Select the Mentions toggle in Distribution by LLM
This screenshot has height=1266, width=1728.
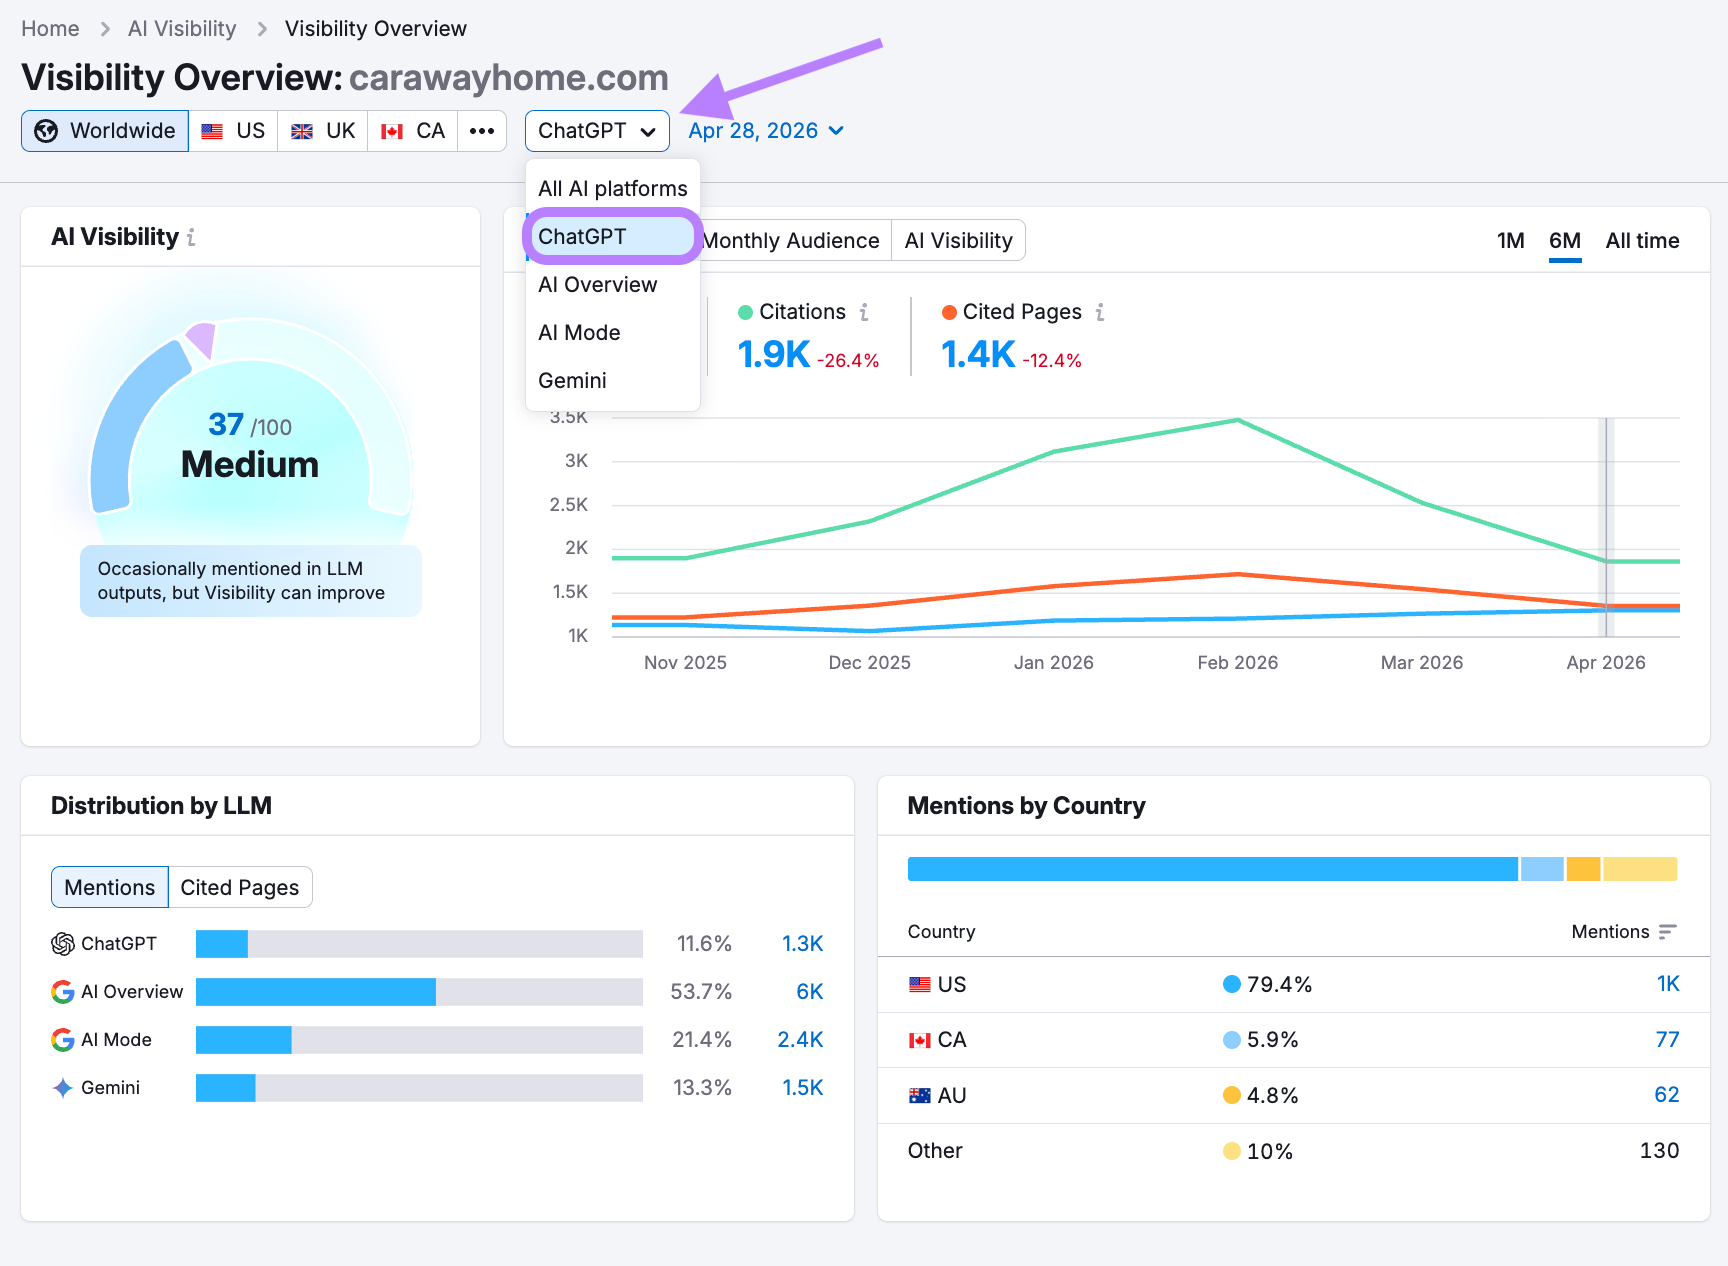[x=110, y=888]
